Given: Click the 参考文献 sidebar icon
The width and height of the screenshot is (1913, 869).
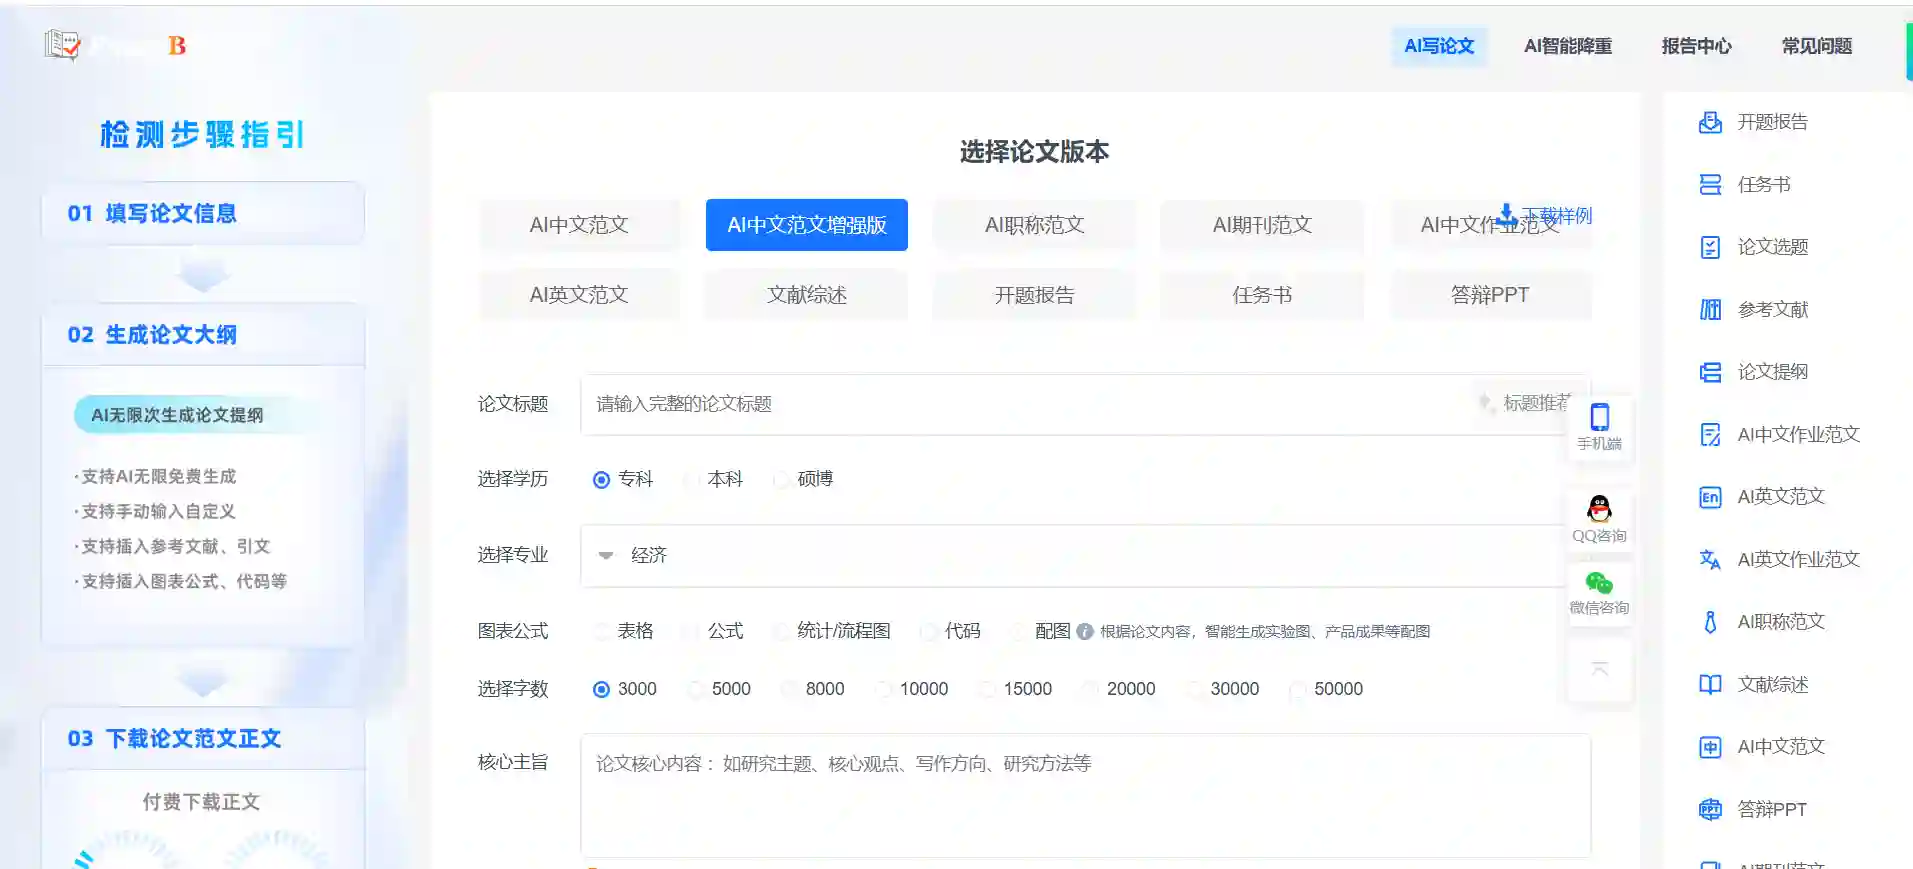Looking at the screenshot, I should (x=1710, y=310).
